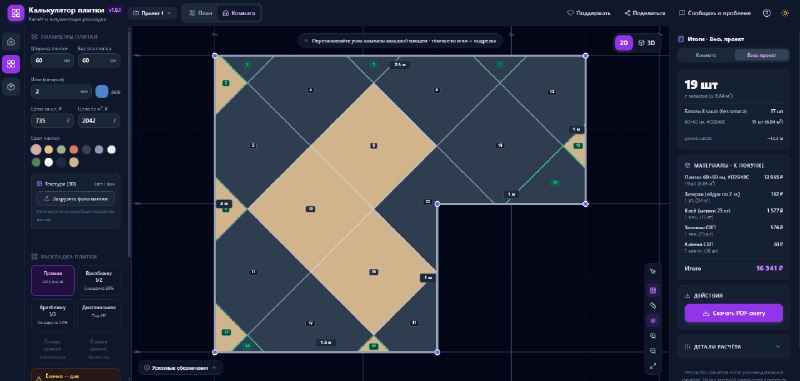Edit the price per piece field showing 735
Image resolution: width=800 pixels, height=381 pixels.
pos(53,121)
